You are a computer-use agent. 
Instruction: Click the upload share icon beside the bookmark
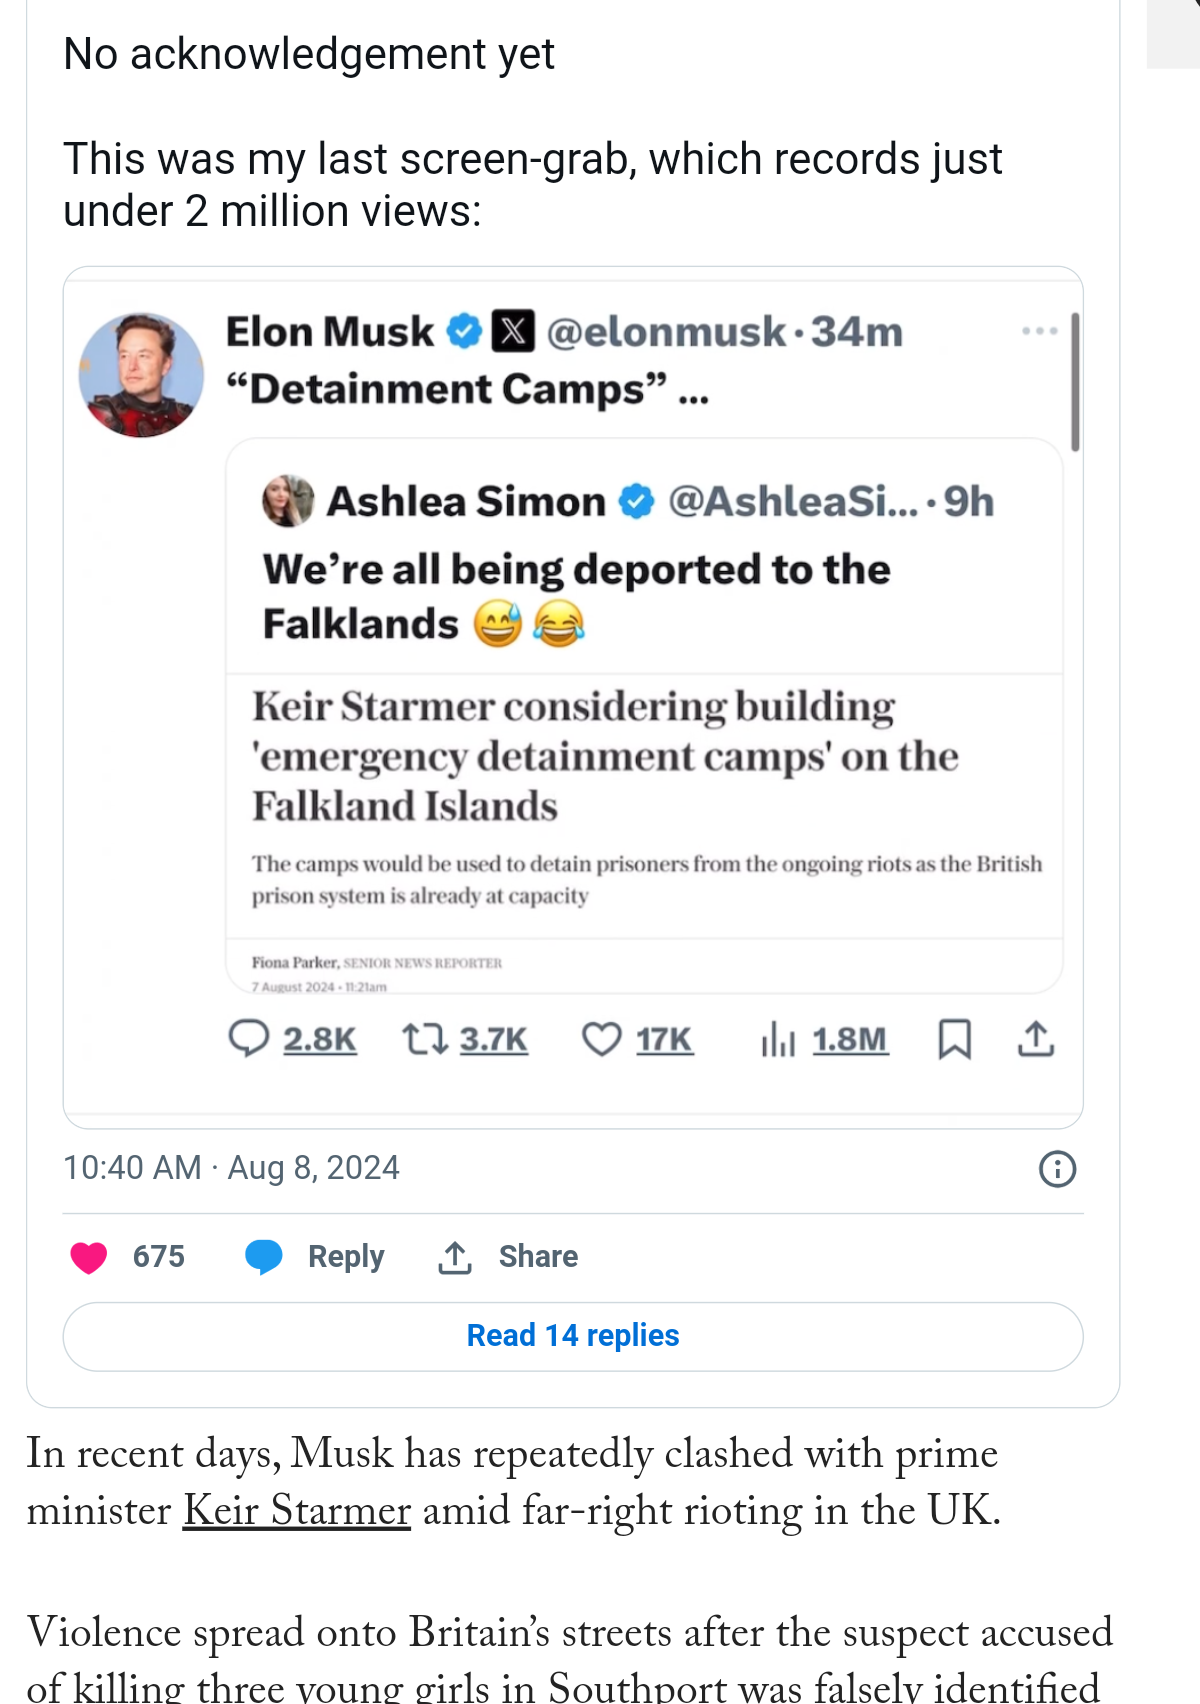pyautogui.click(x=1036, y=1039)
